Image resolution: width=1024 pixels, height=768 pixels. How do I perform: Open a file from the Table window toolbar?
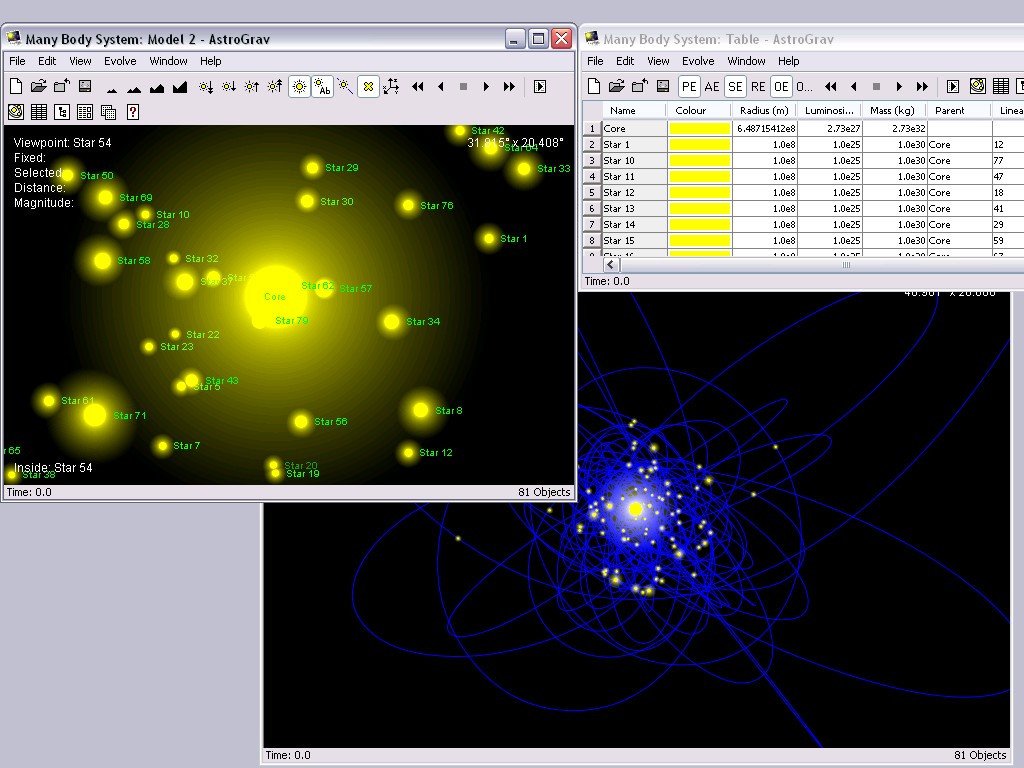(616, 86)
